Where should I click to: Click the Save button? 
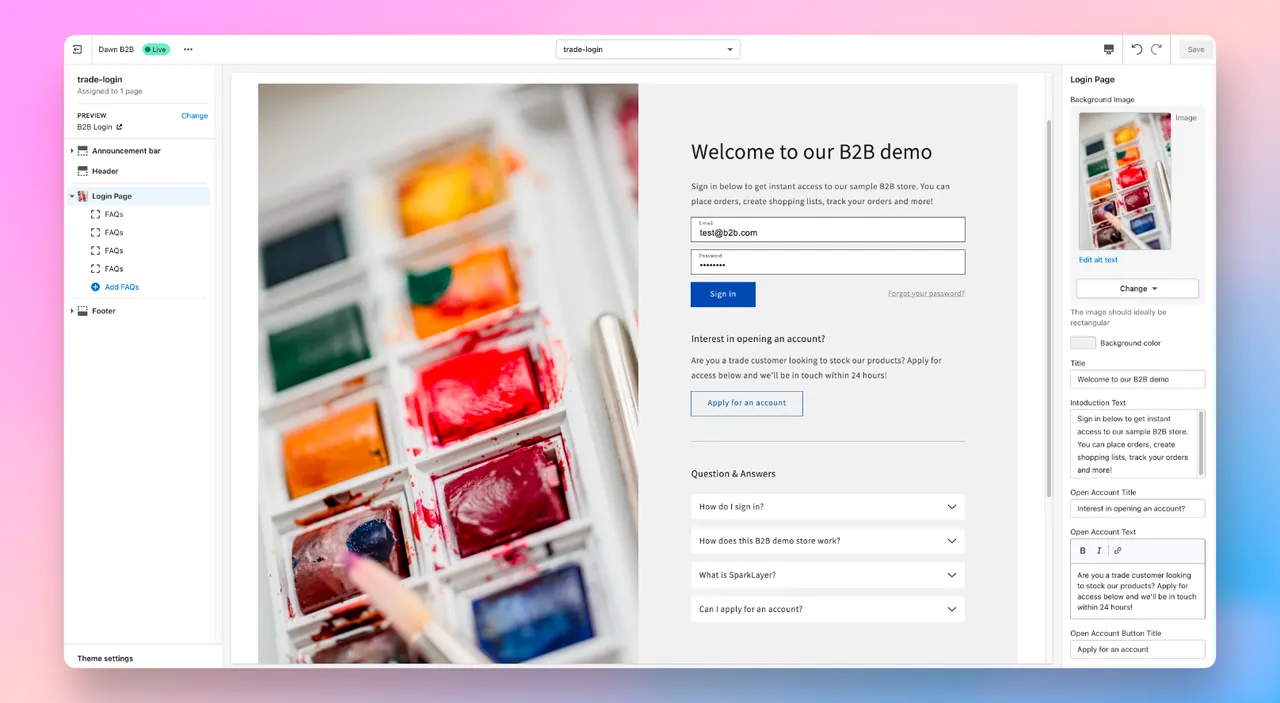point(1195,48)
